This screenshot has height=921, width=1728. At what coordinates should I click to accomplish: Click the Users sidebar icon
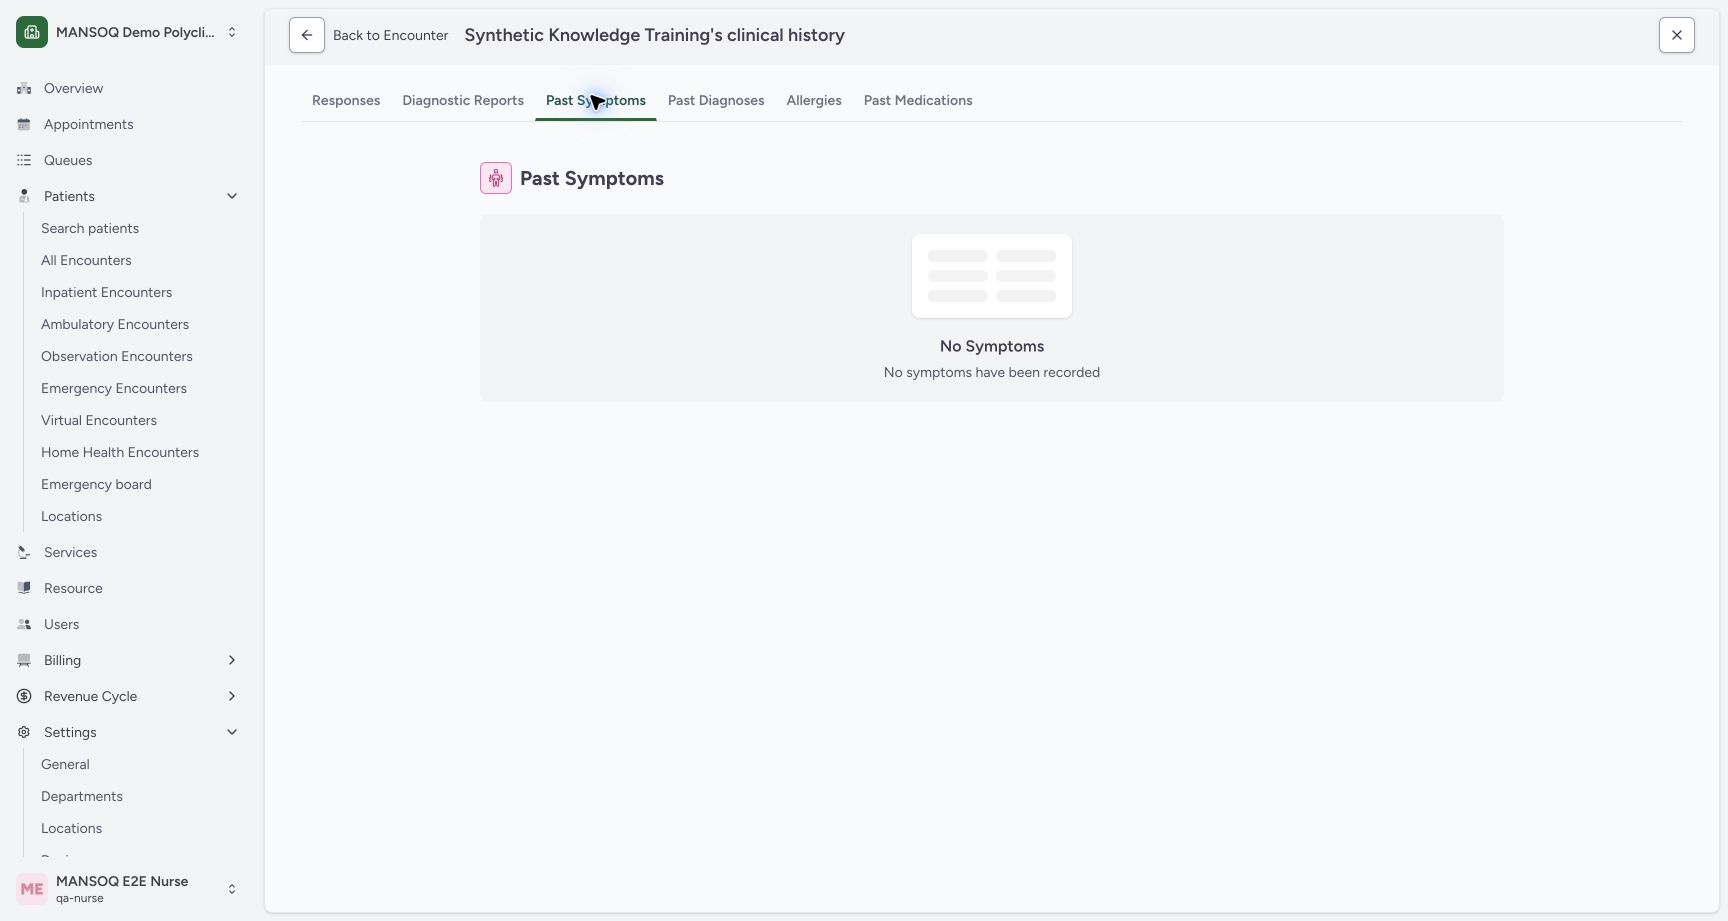24,624
